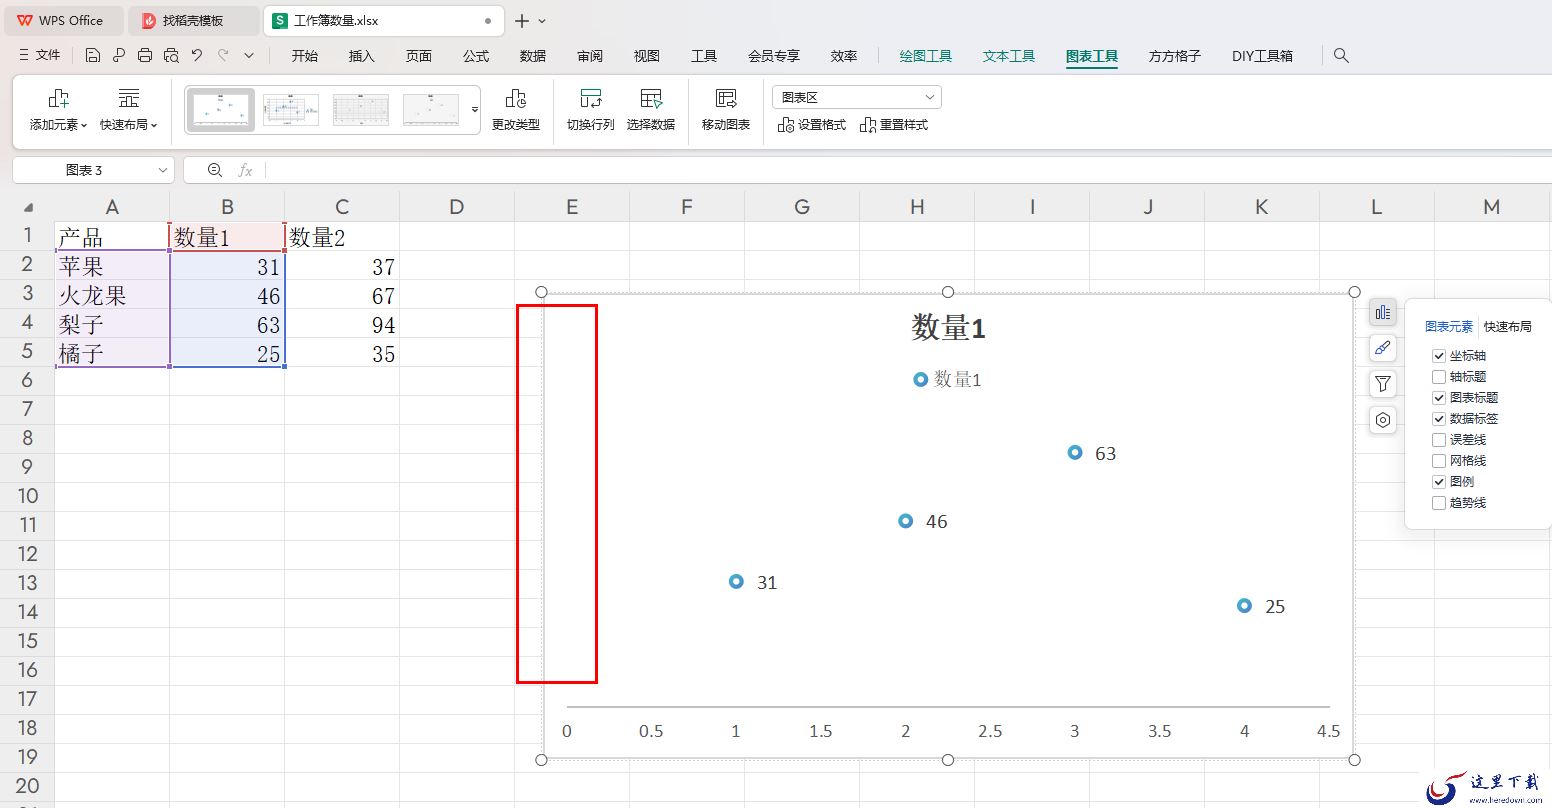
Task: Uncheck 图表标题 (Chart Title) checkbox
Action: (x=1439, y=398)
